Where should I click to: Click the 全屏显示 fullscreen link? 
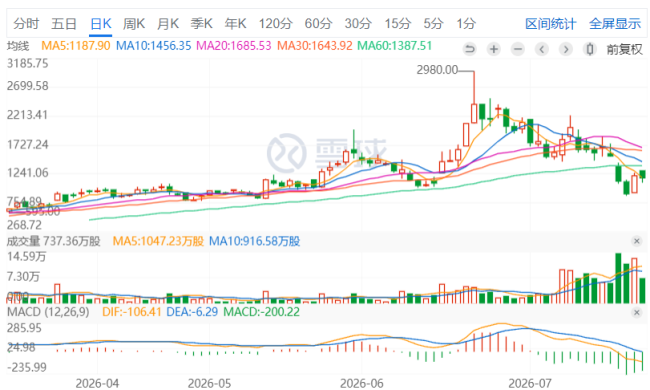coord(615,24)
